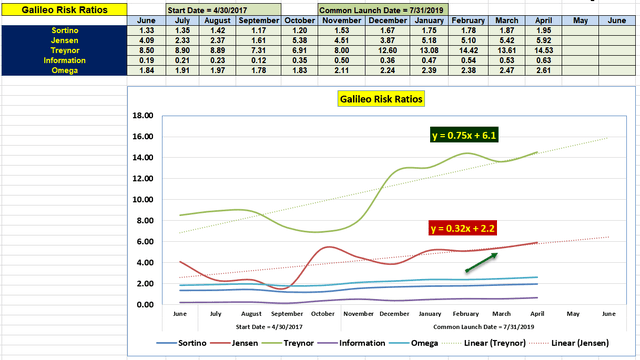Click the February column header

[468, 20]
